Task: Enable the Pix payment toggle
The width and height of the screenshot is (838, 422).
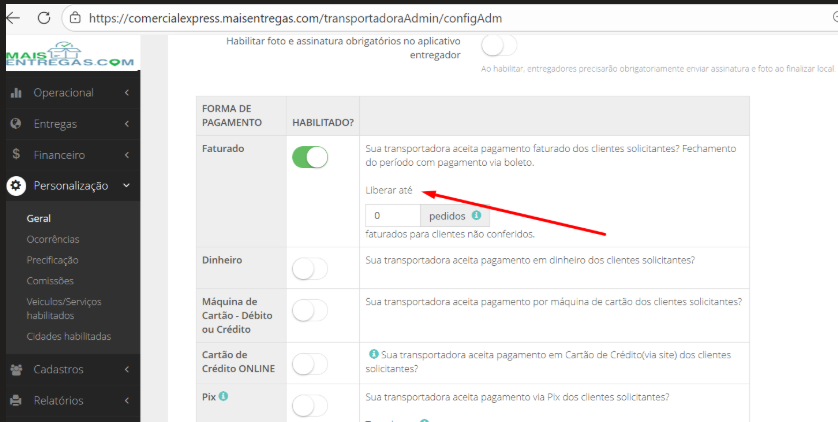Action: (310, 405)
